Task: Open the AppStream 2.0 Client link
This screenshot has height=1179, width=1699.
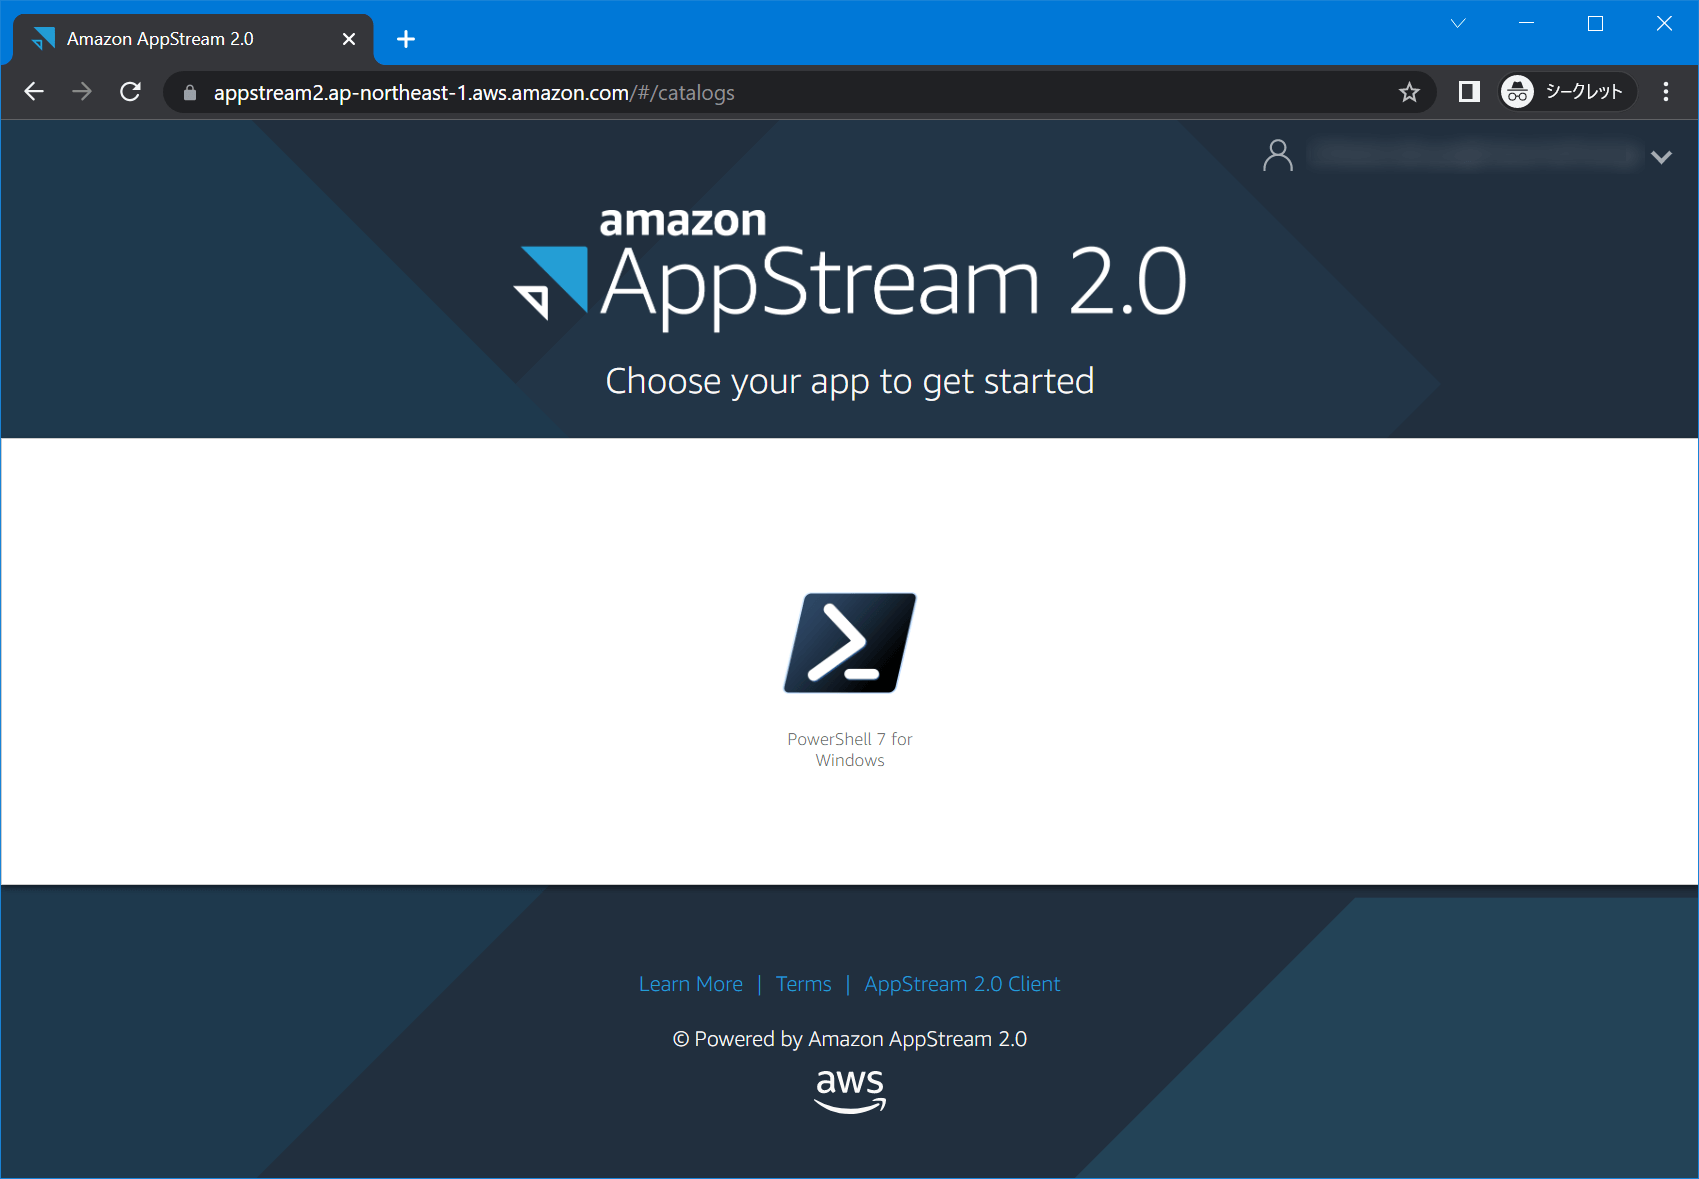Action: [x=962, y=984]
